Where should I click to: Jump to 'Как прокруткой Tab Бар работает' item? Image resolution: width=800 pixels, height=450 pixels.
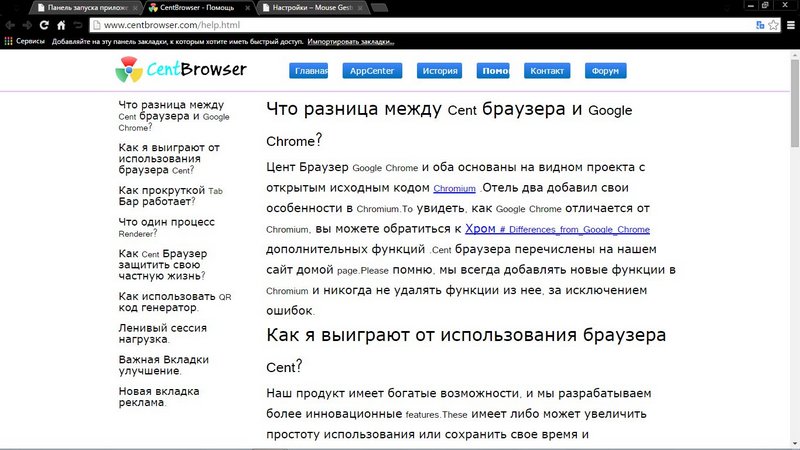pyautogui.click(x=170, y=196)
